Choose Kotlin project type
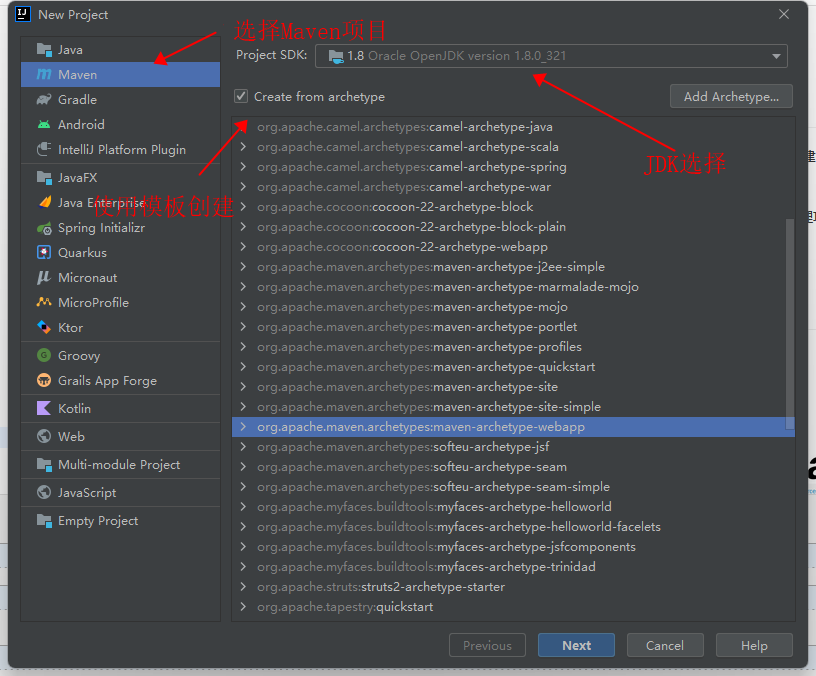816x676 pixels. point(120,409)
